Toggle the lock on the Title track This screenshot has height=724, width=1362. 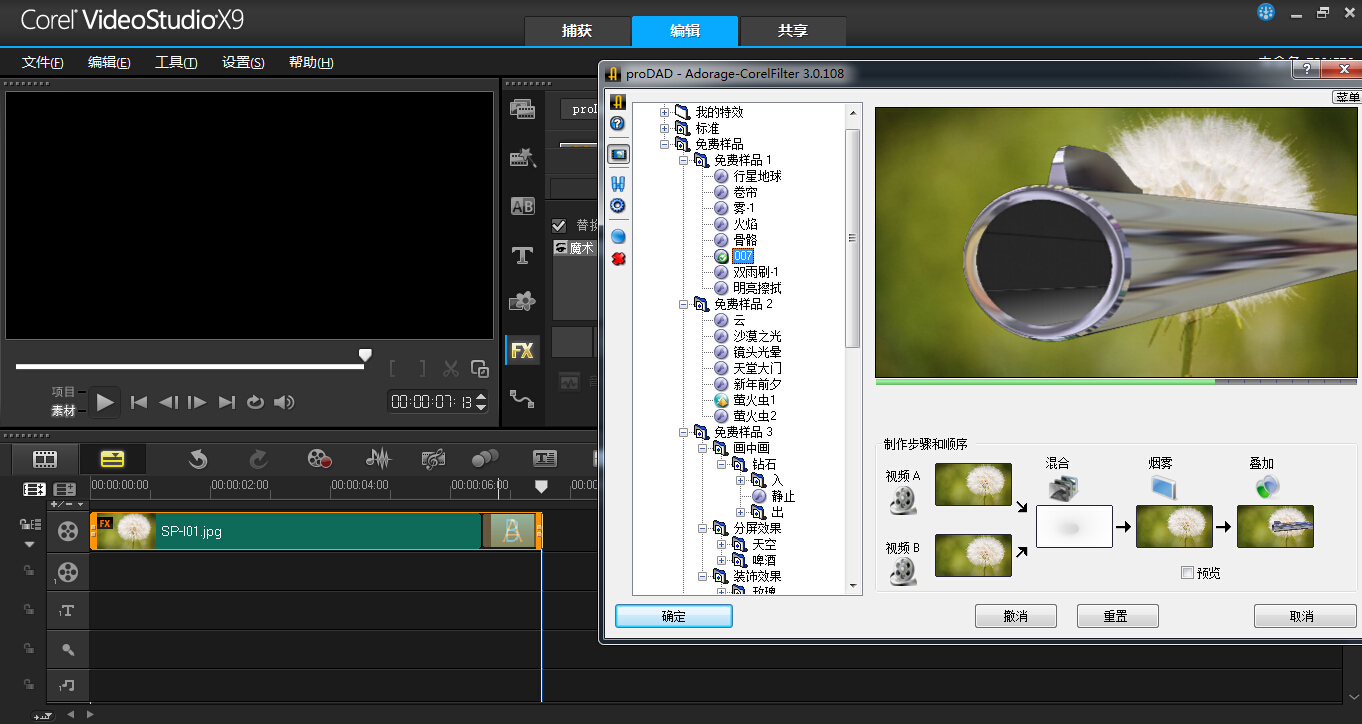pos(29,609)
